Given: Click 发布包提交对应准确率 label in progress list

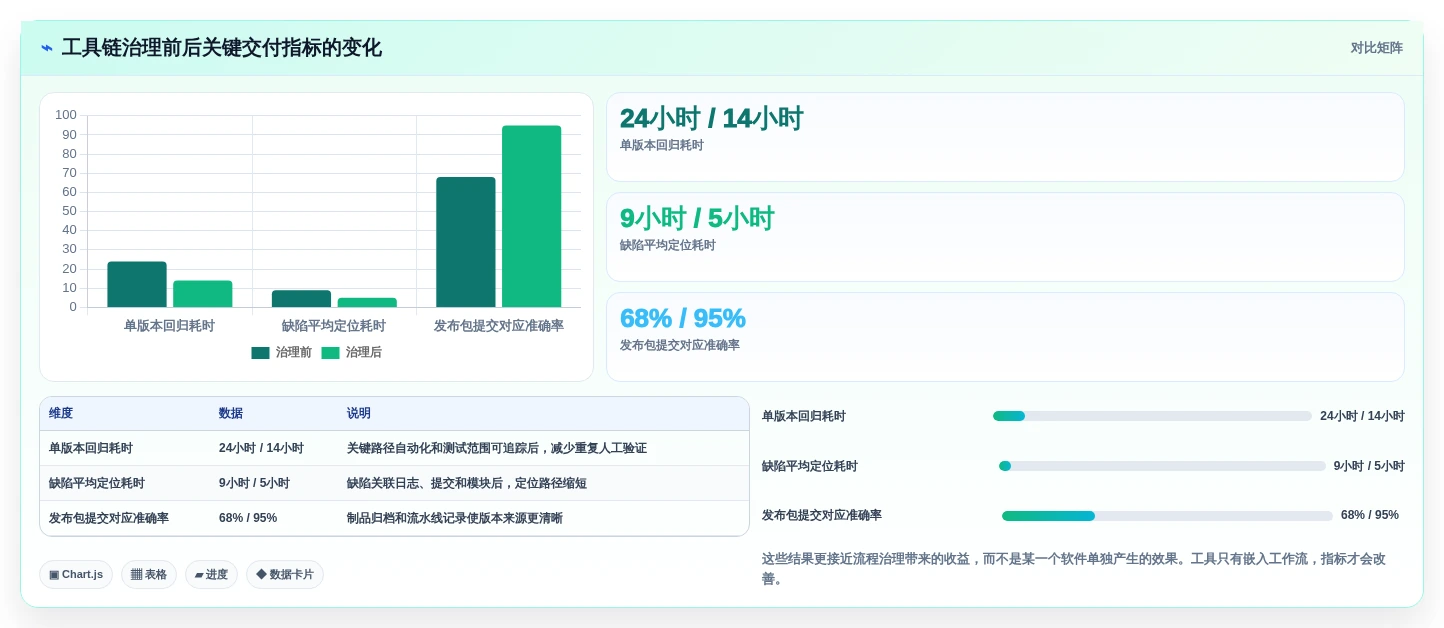Looking at the screenshot, I should pos(822,516).
